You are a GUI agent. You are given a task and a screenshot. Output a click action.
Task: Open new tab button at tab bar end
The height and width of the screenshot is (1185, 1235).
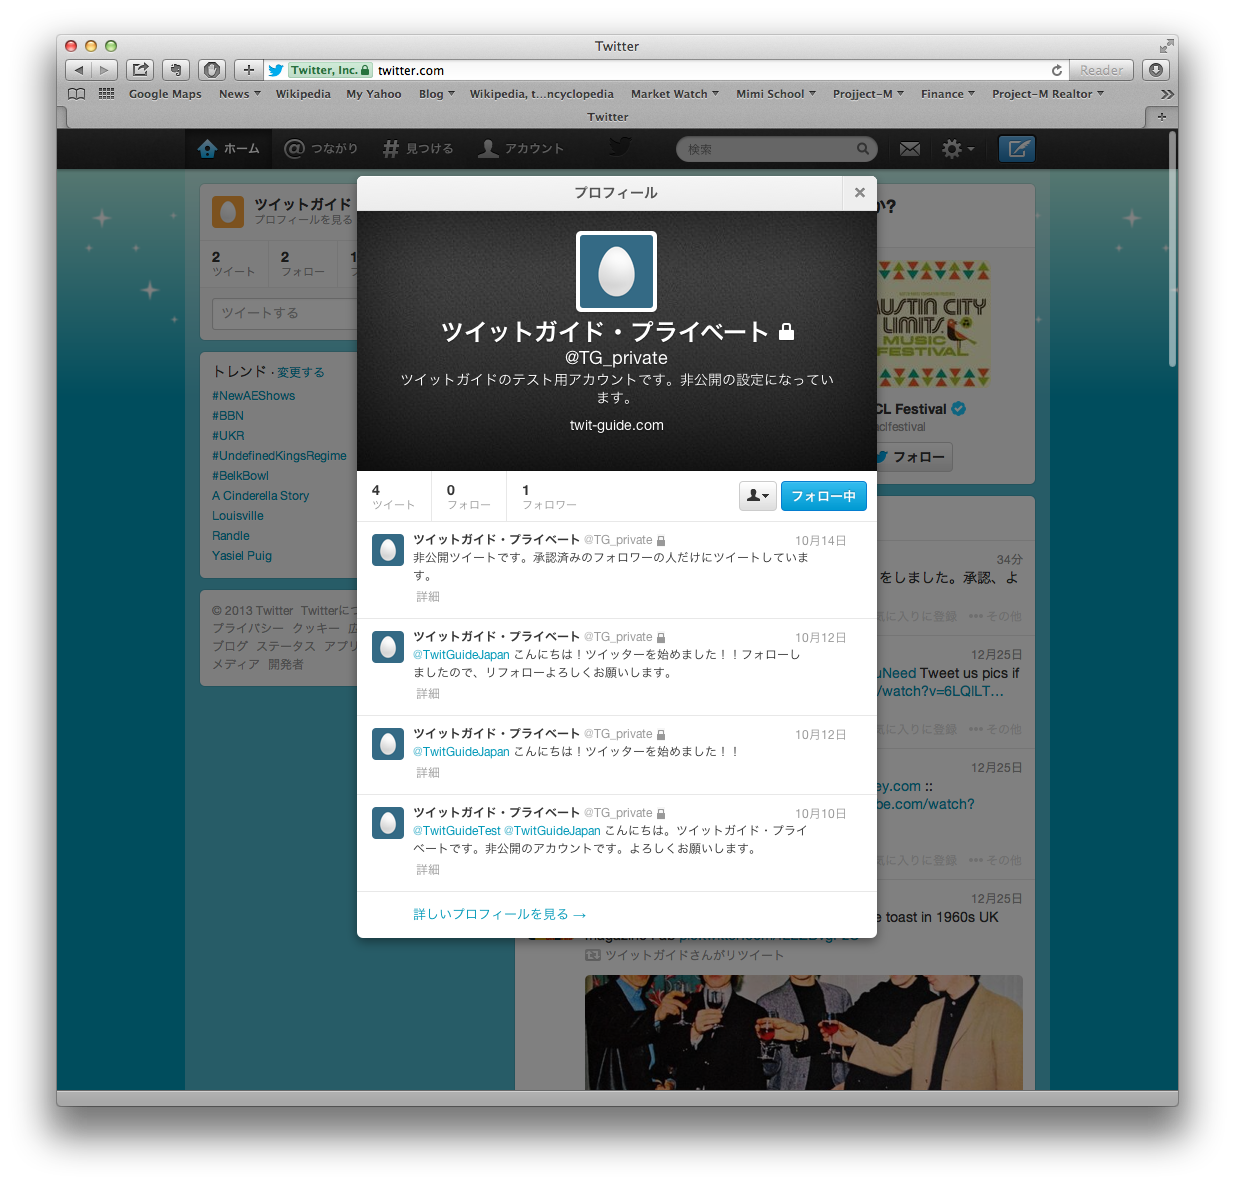point(1161,117)
